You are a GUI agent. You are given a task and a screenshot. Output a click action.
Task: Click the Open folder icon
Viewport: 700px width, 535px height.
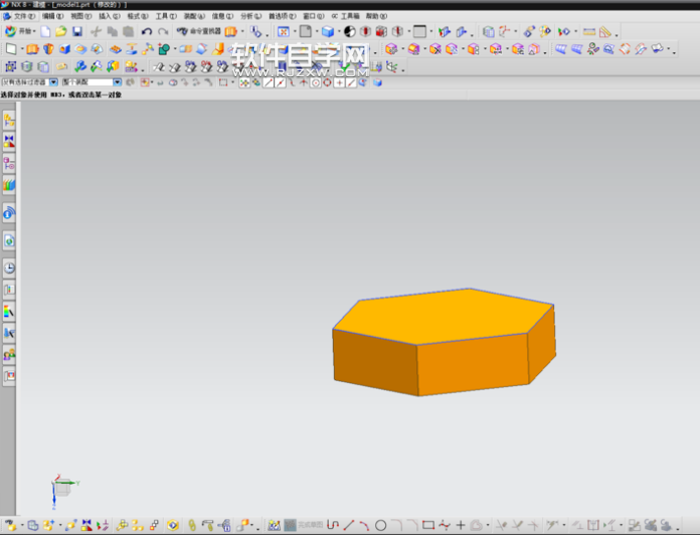click(x=61, y=32)
